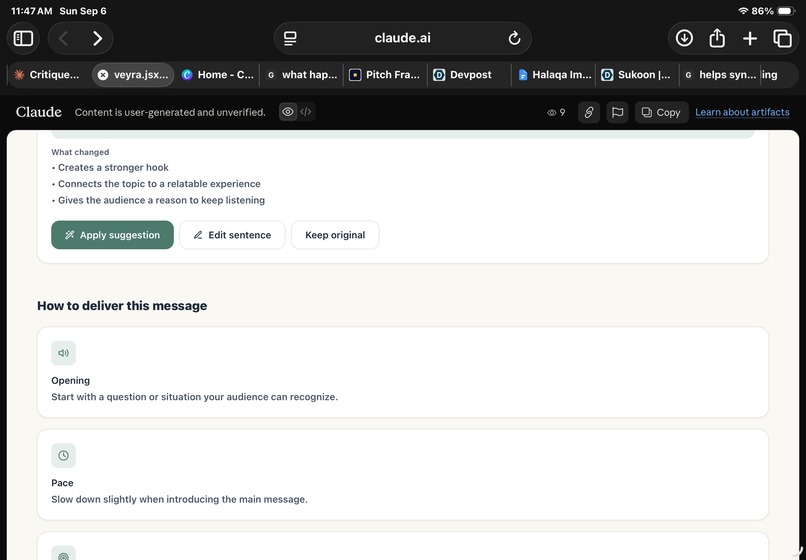Click the 'How to deliver this message' heading

point(122,306)
